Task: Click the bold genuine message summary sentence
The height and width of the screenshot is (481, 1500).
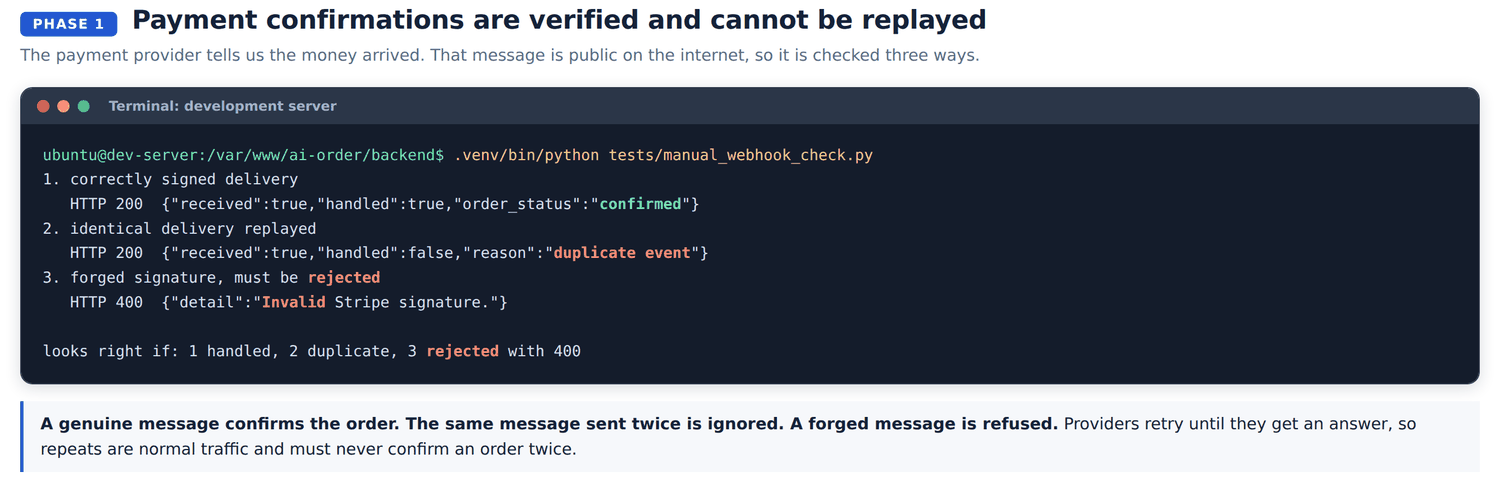Action: (549, 424)
